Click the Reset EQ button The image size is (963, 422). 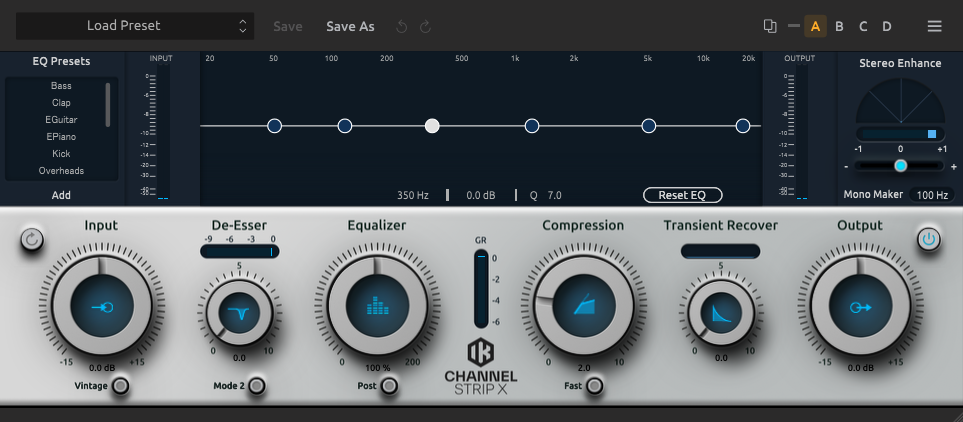point(682,195)
